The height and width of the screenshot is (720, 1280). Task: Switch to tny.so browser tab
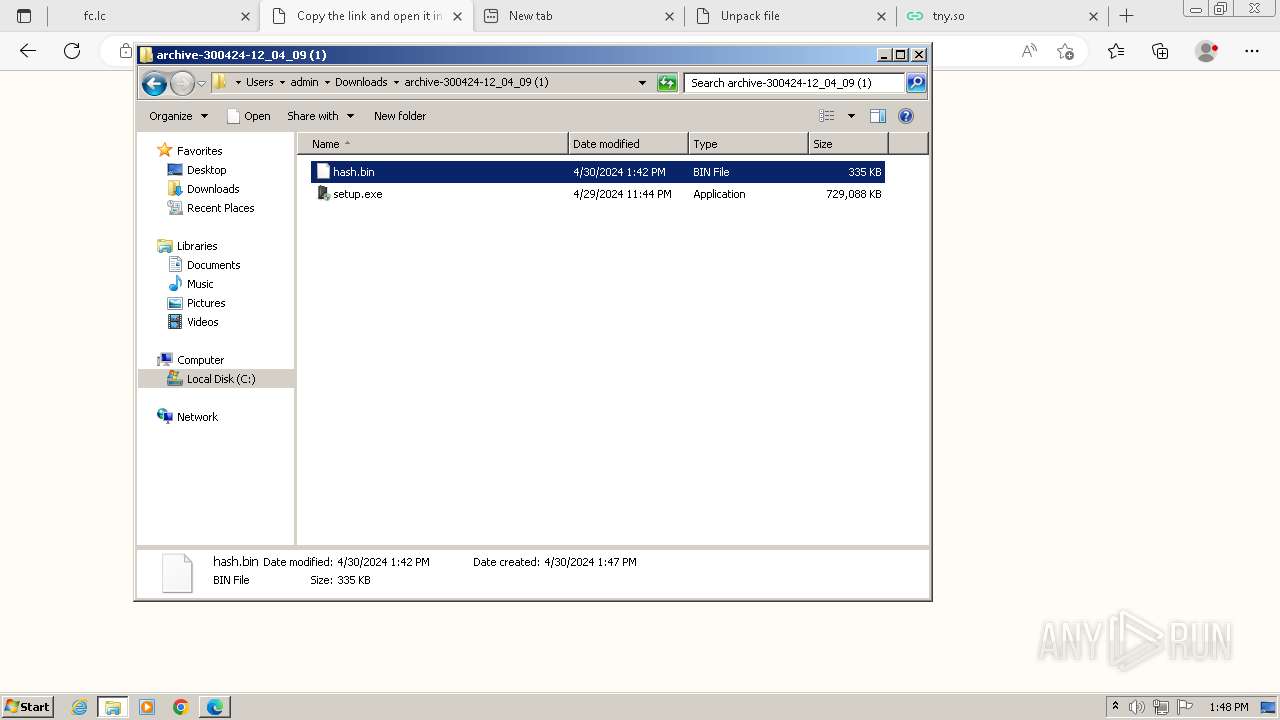point(1002,16)
